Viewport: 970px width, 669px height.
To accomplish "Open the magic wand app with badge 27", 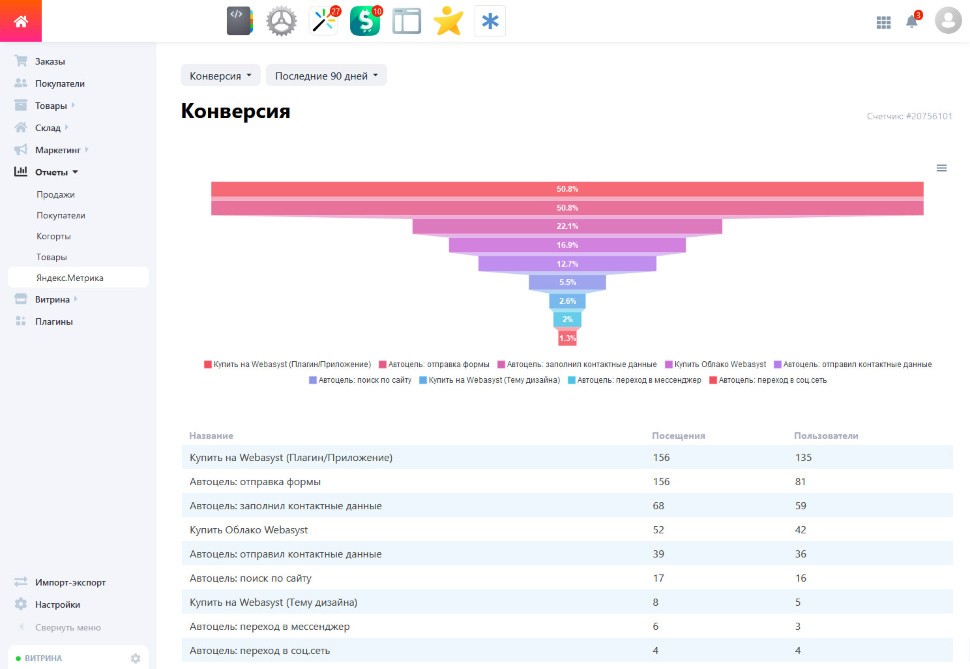I will [x=324, y=21].
